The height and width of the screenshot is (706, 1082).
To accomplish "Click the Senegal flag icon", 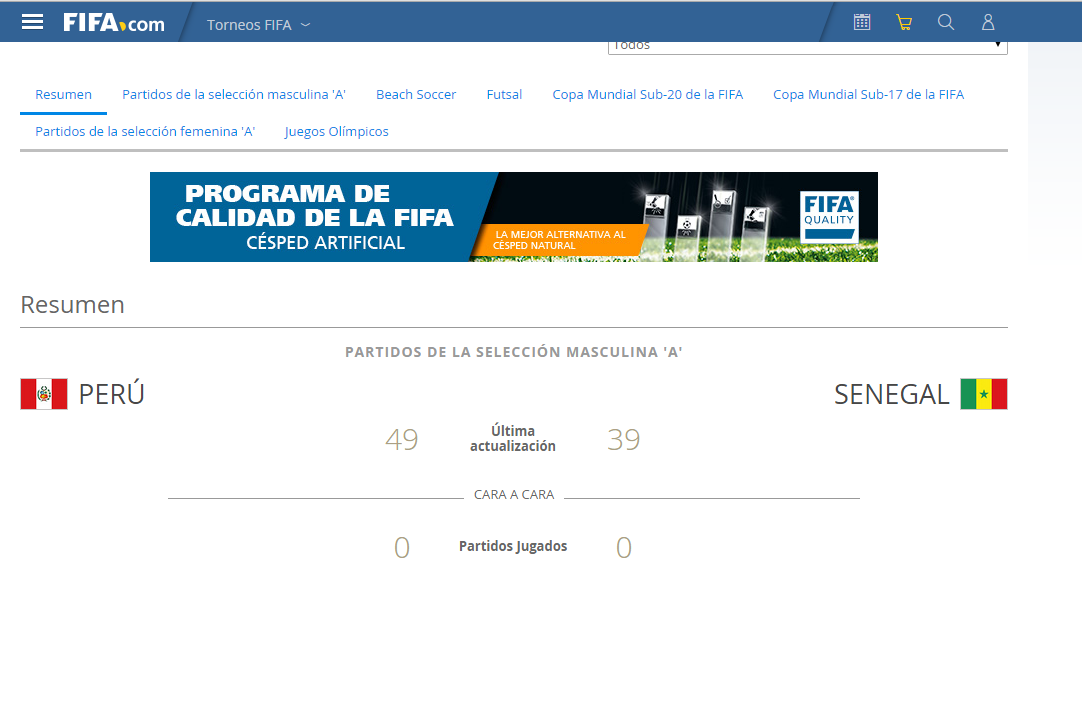I will [x=984, y=394].
